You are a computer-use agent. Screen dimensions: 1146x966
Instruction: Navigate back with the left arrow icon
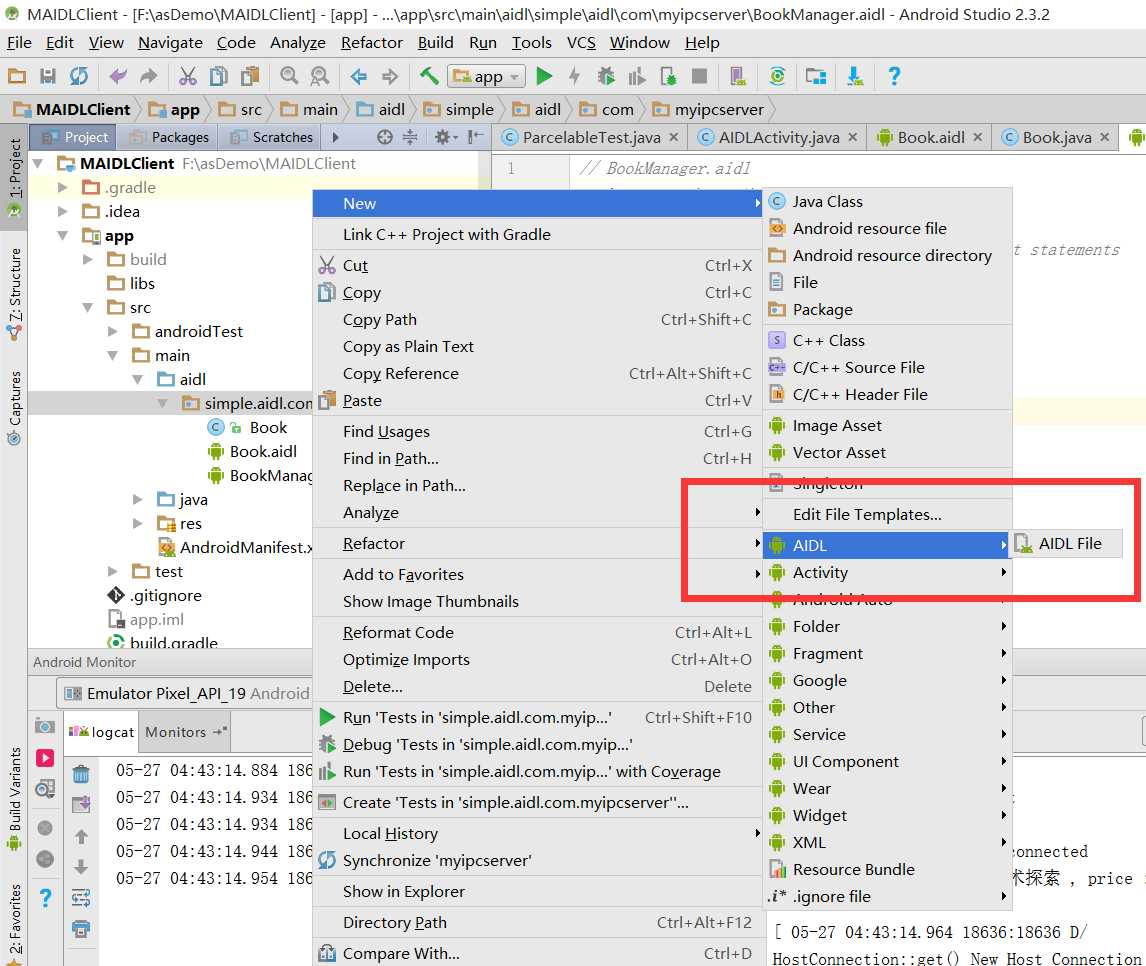[358, 76]
